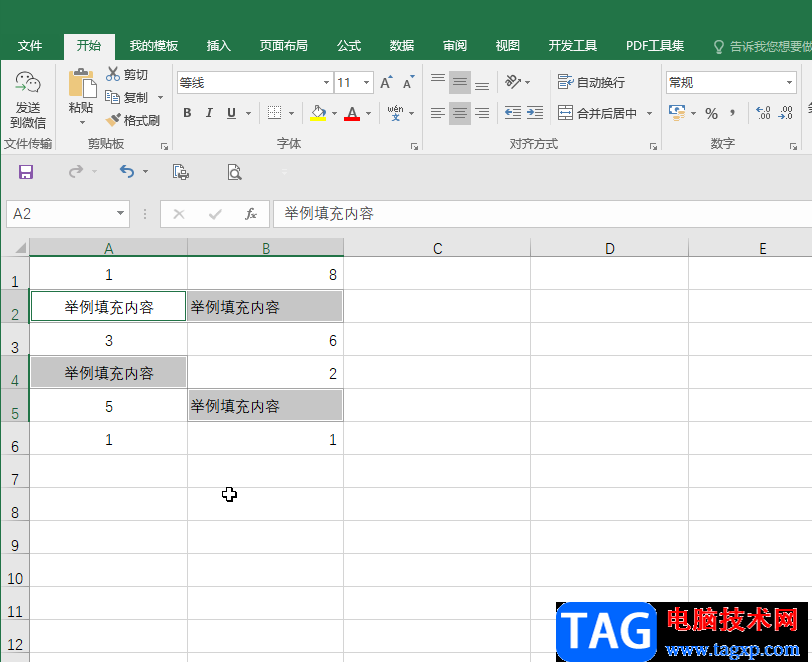
Task: Click the Insert Function fx icon
Action: pos(251,214)
